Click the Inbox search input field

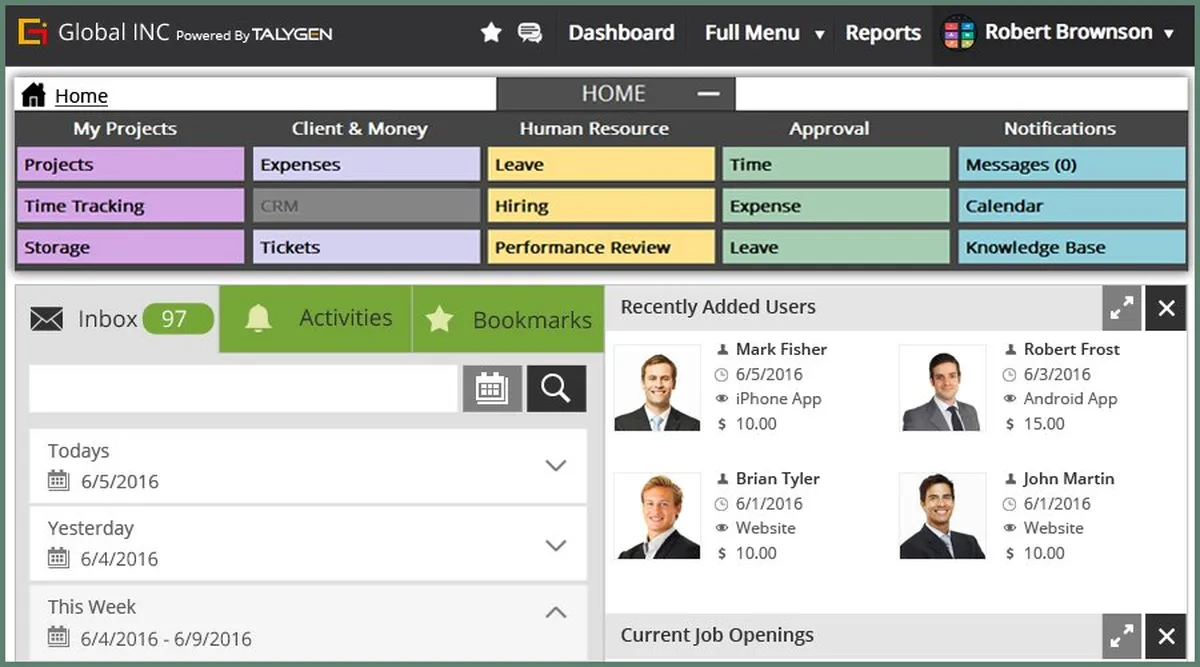tap(243, 388)
